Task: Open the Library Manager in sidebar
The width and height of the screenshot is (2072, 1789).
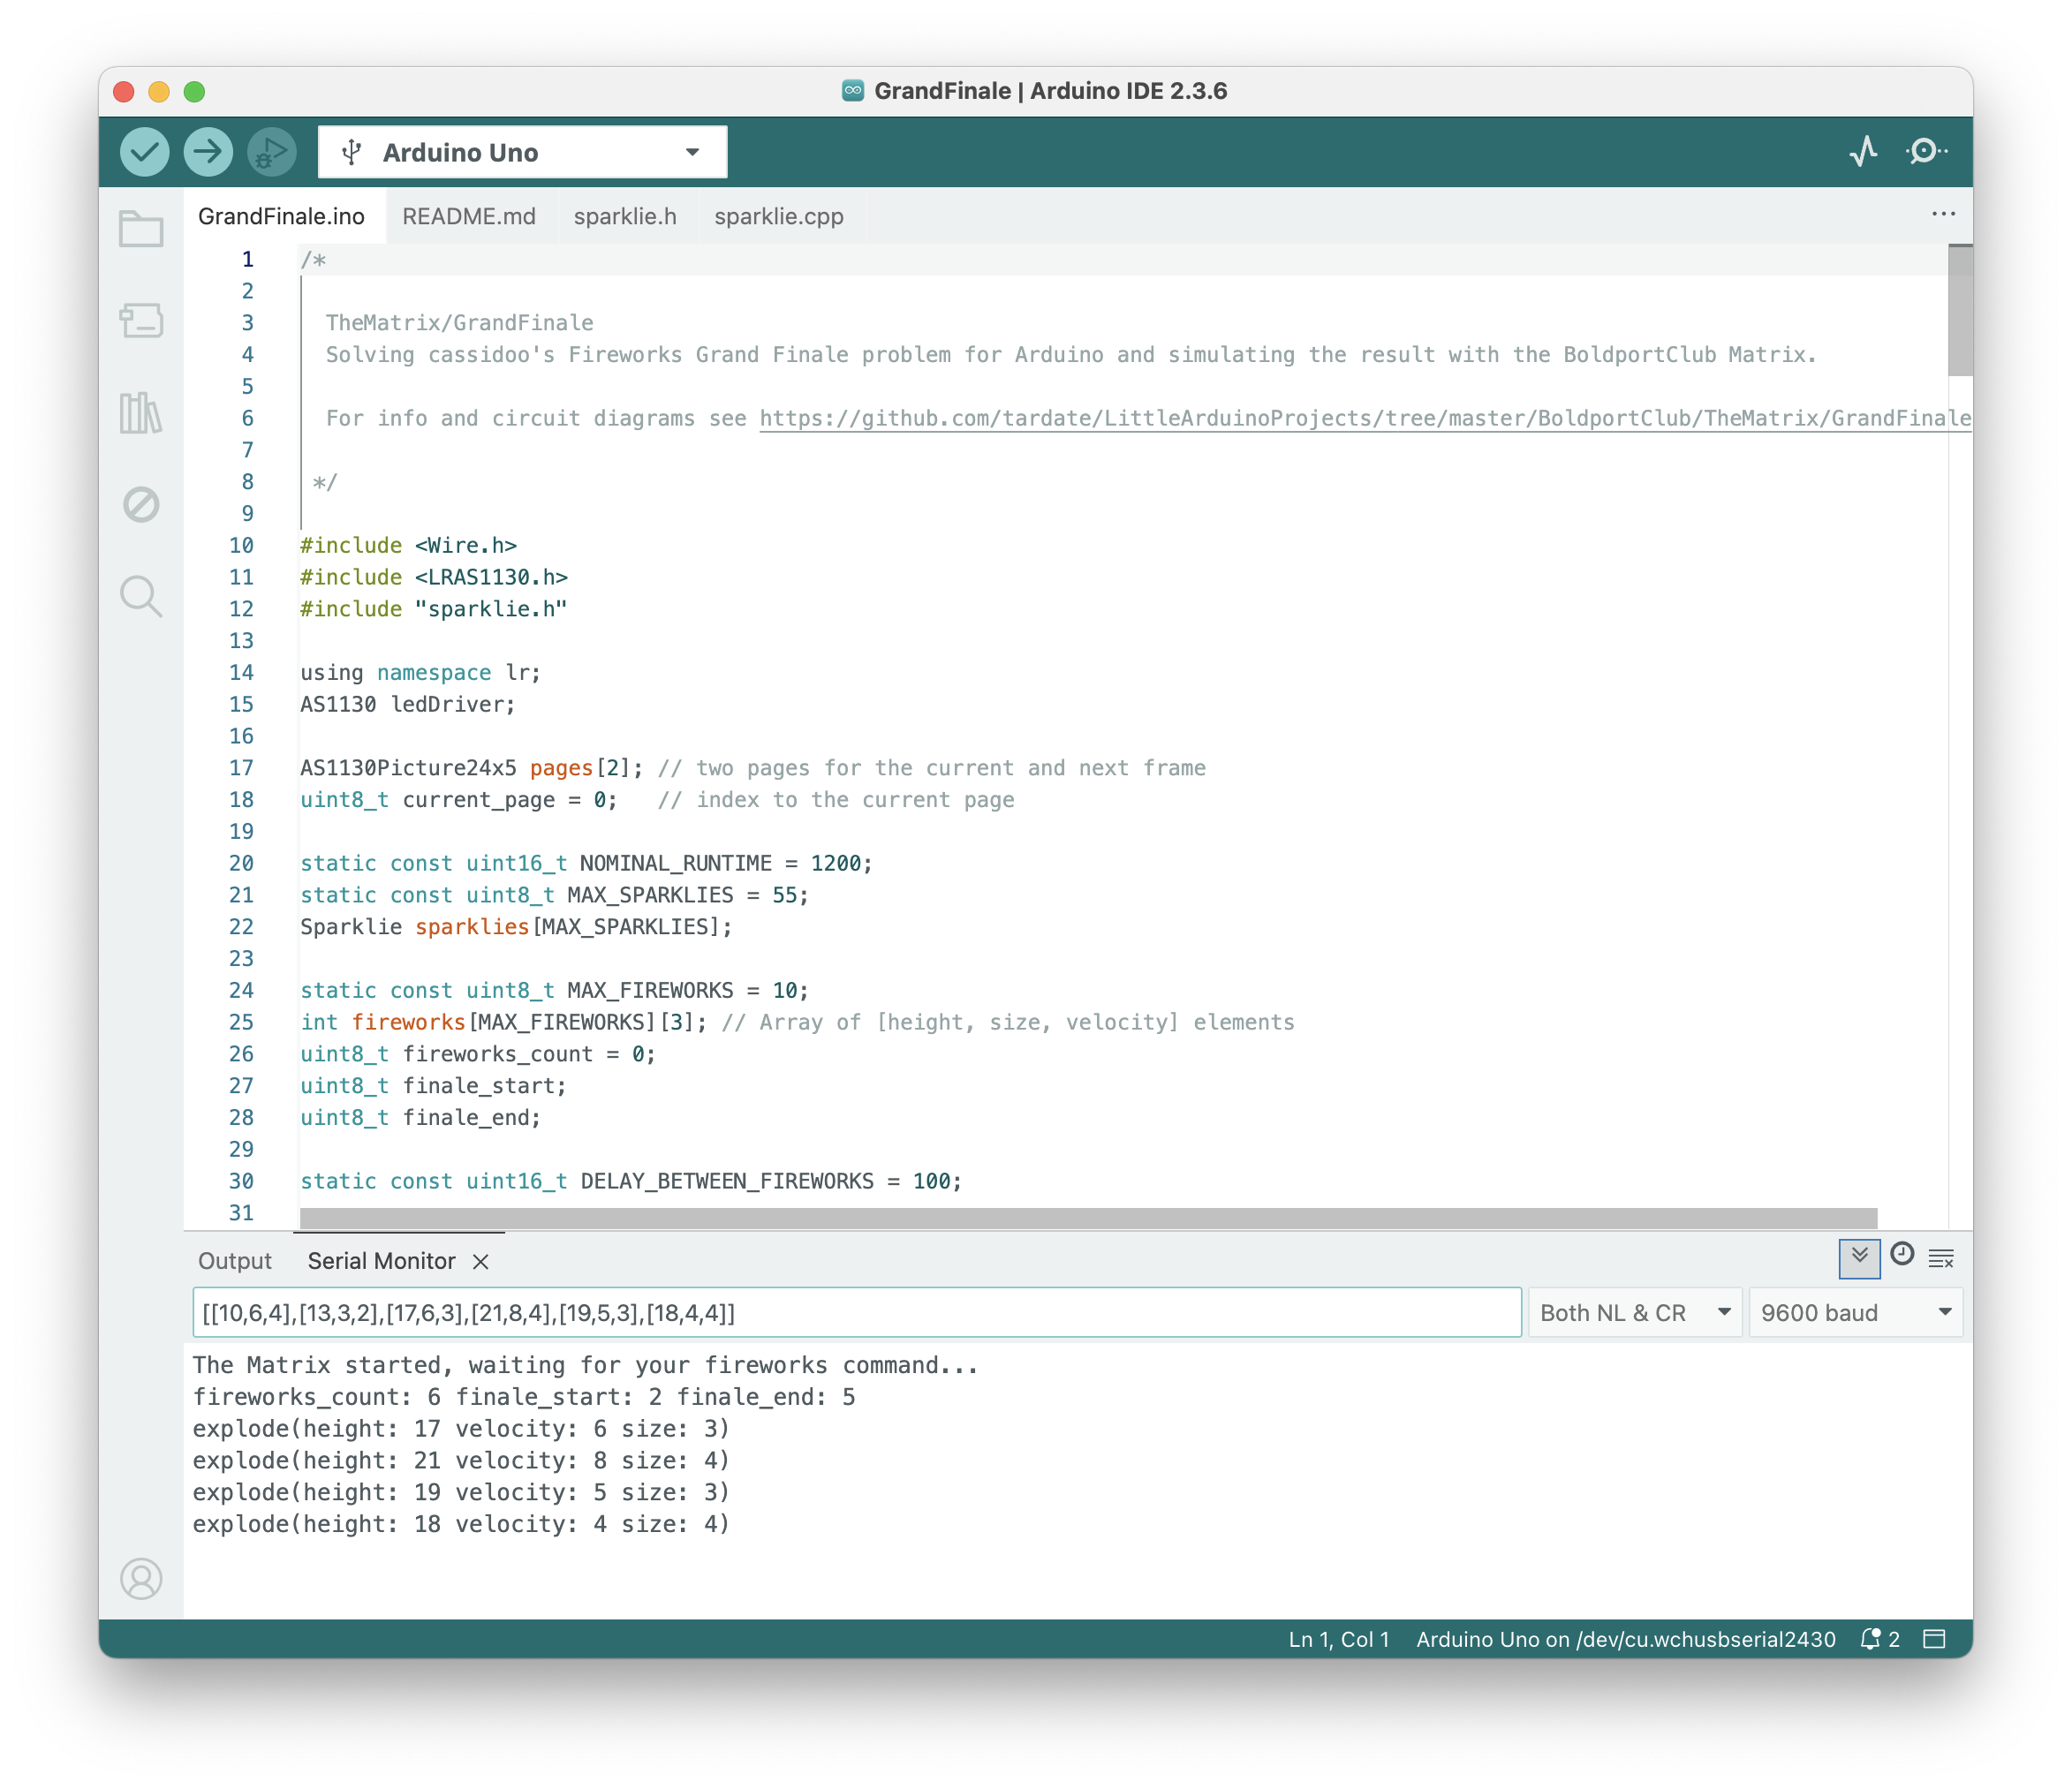Action: tap(141, 413)
